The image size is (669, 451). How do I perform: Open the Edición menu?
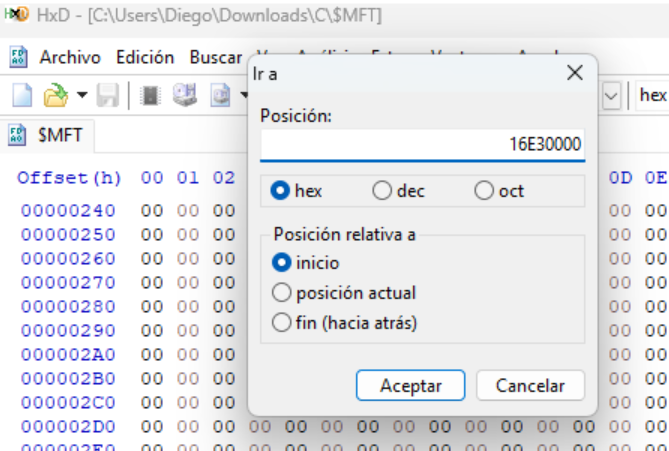[x=145, y=57]
